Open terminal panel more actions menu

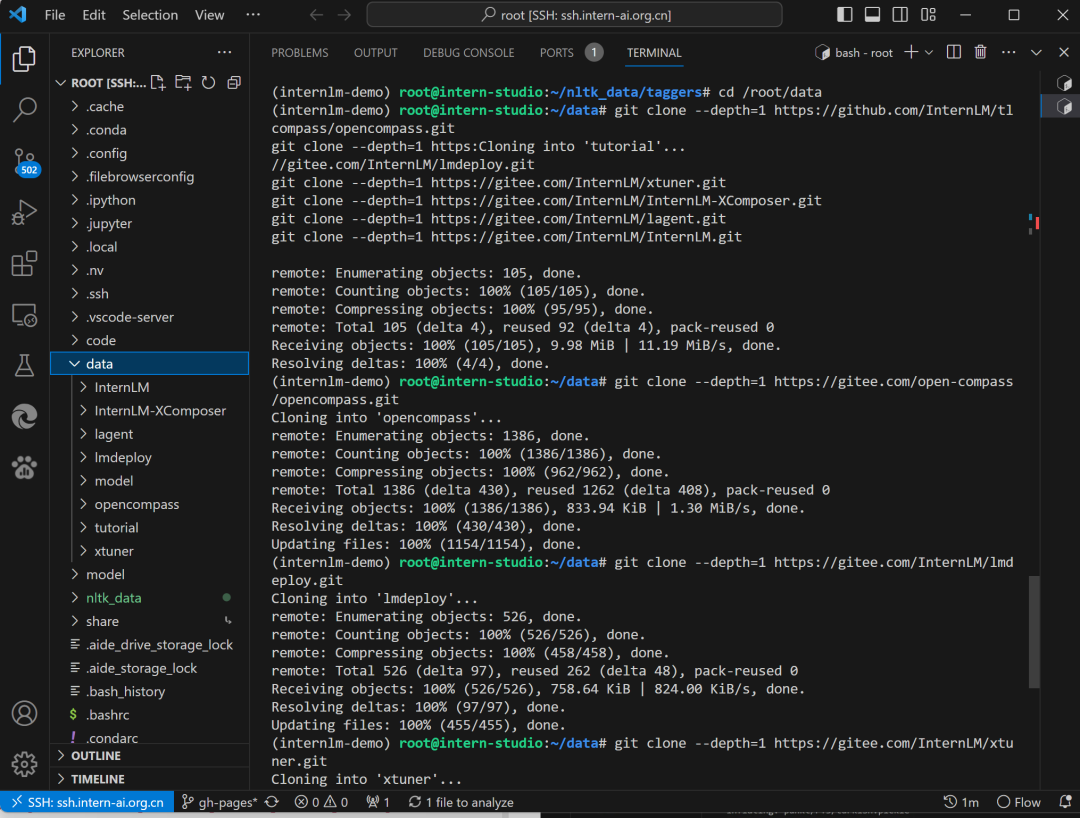coord(1009,52)
